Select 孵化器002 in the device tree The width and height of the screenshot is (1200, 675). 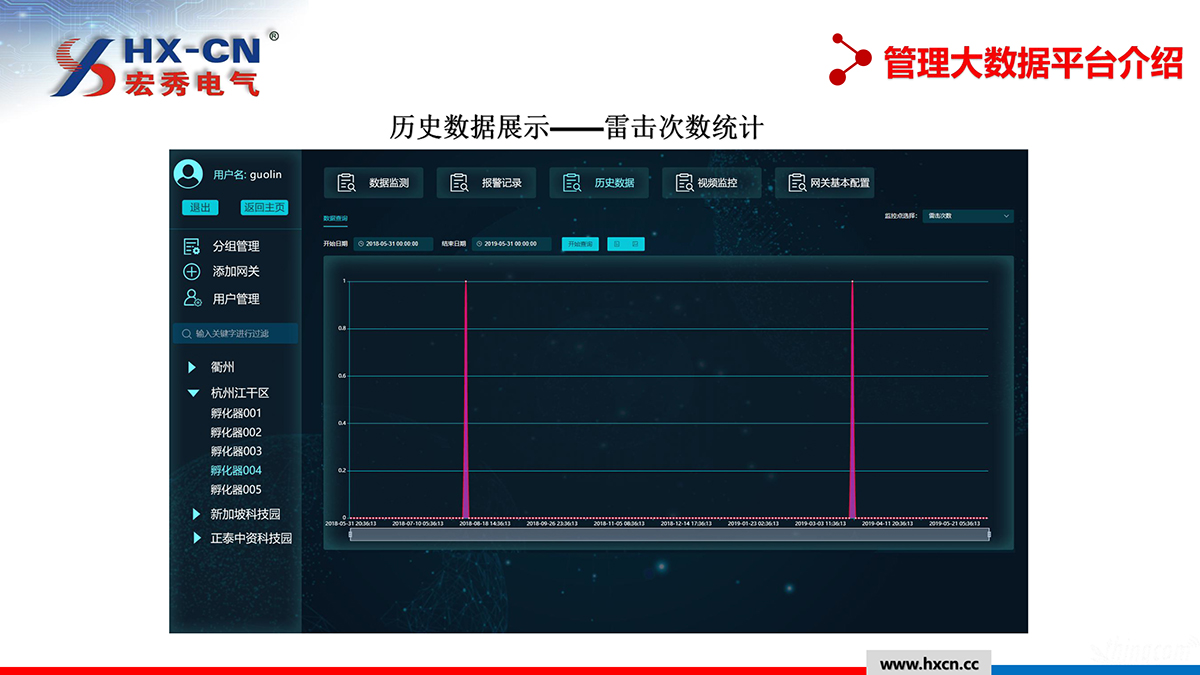236,433
